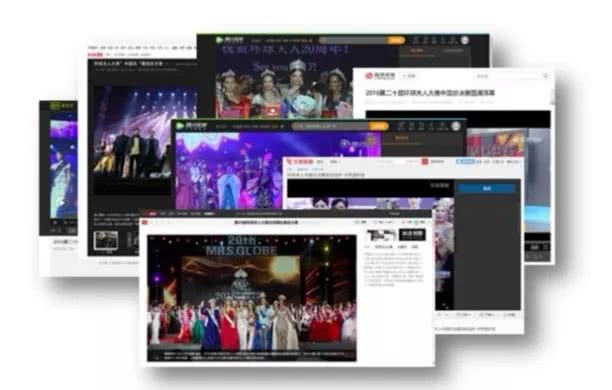The height and width of the screenshot is (390, 612).
Task: Click the red logo above the black video bar
Action: pos(299,161)
